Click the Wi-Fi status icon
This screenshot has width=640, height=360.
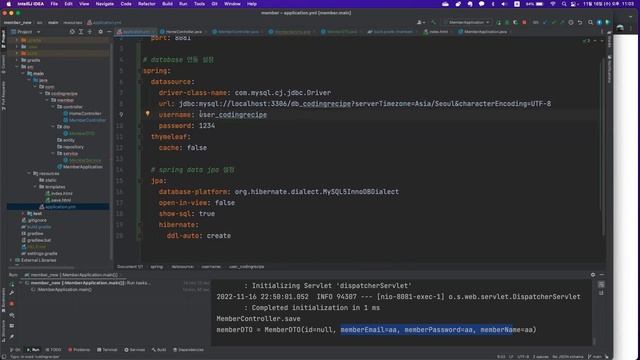553,4
